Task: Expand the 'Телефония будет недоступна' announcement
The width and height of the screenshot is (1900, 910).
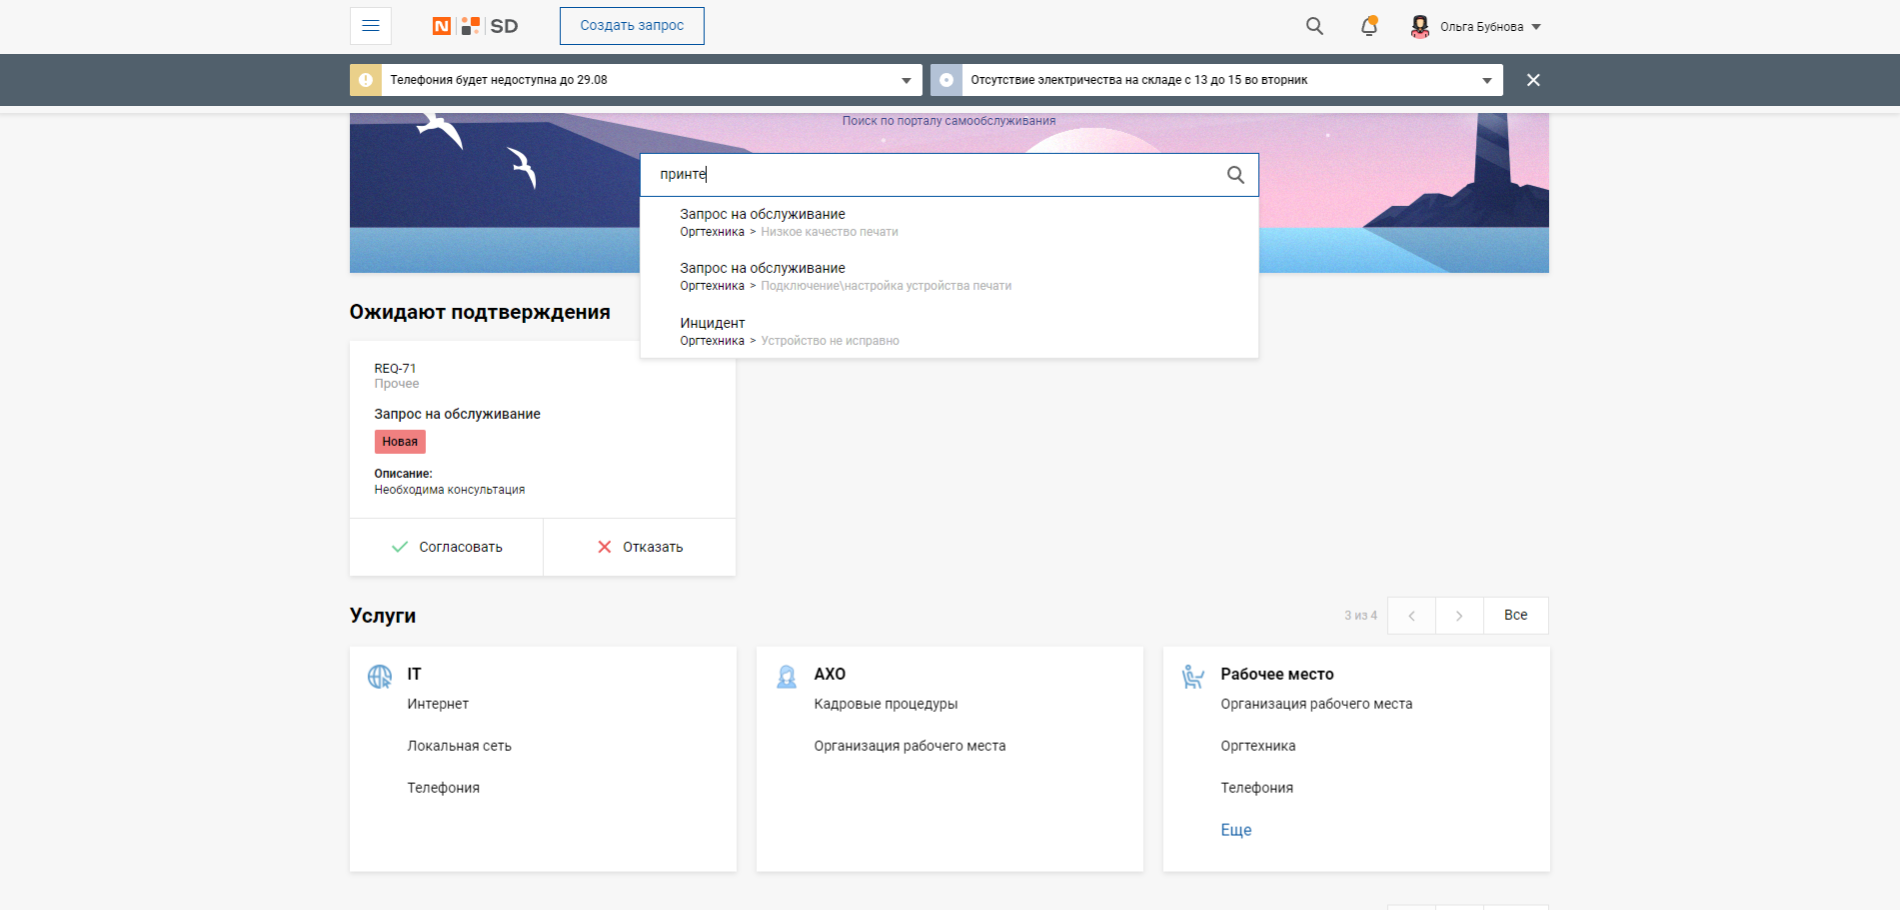Action: [x=906, y=80]
